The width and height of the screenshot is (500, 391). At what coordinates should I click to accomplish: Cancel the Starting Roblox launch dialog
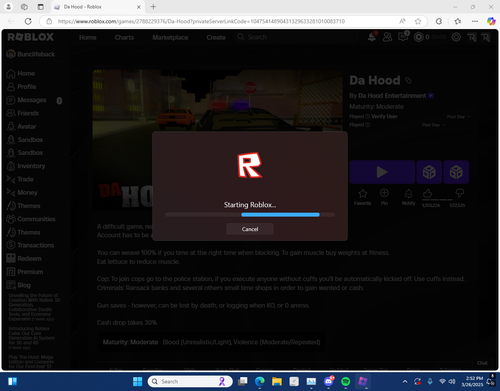[250, 229]
